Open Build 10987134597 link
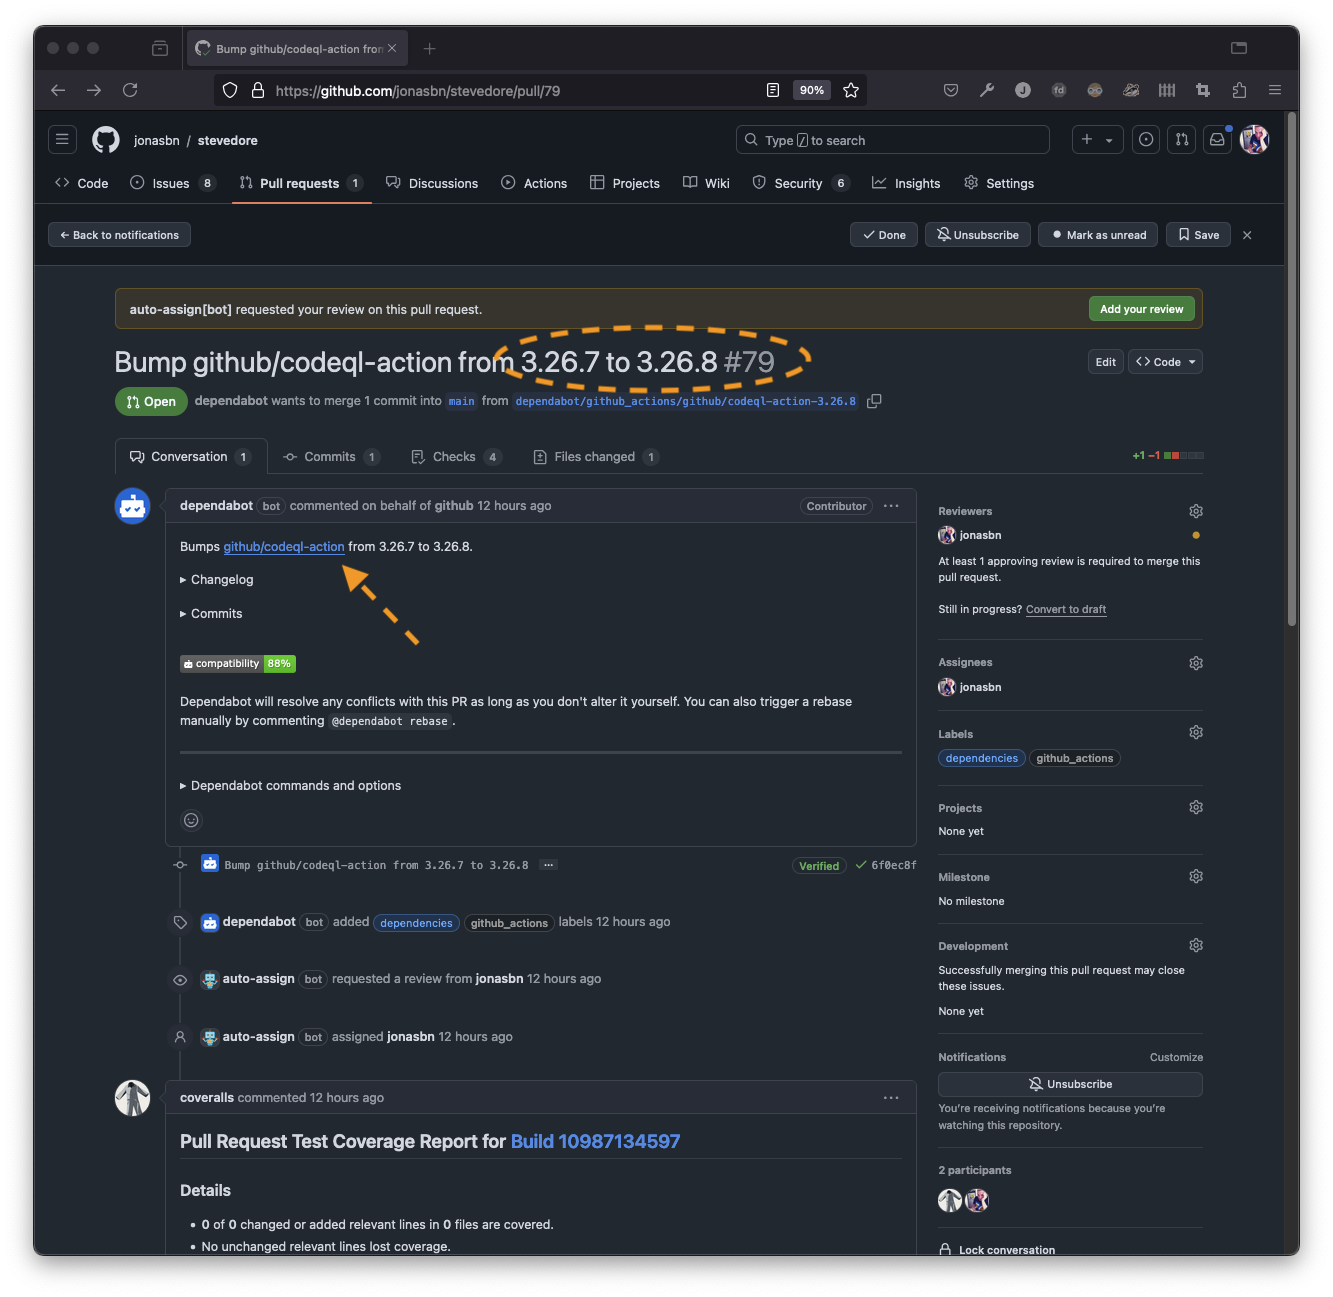Image resolution: width=1333 pixels, height=1297 pixels. point(595,1142)
